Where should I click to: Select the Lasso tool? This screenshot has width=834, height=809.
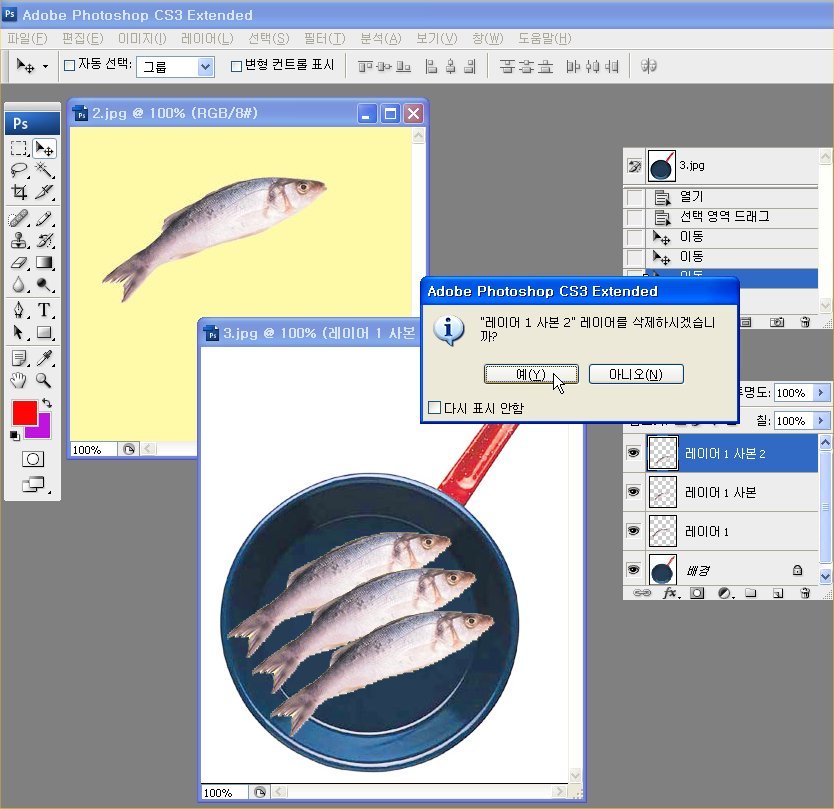19,170
